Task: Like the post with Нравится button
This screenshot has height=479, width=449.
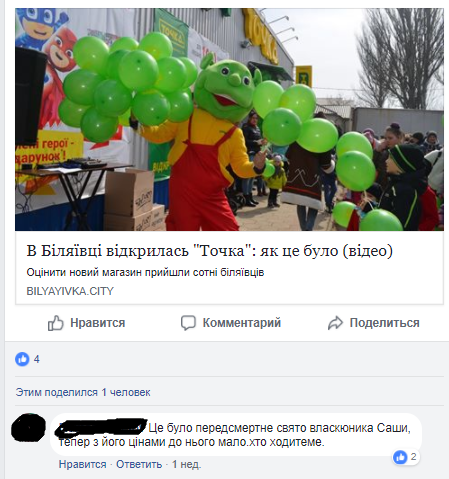Action: [86, 323]
